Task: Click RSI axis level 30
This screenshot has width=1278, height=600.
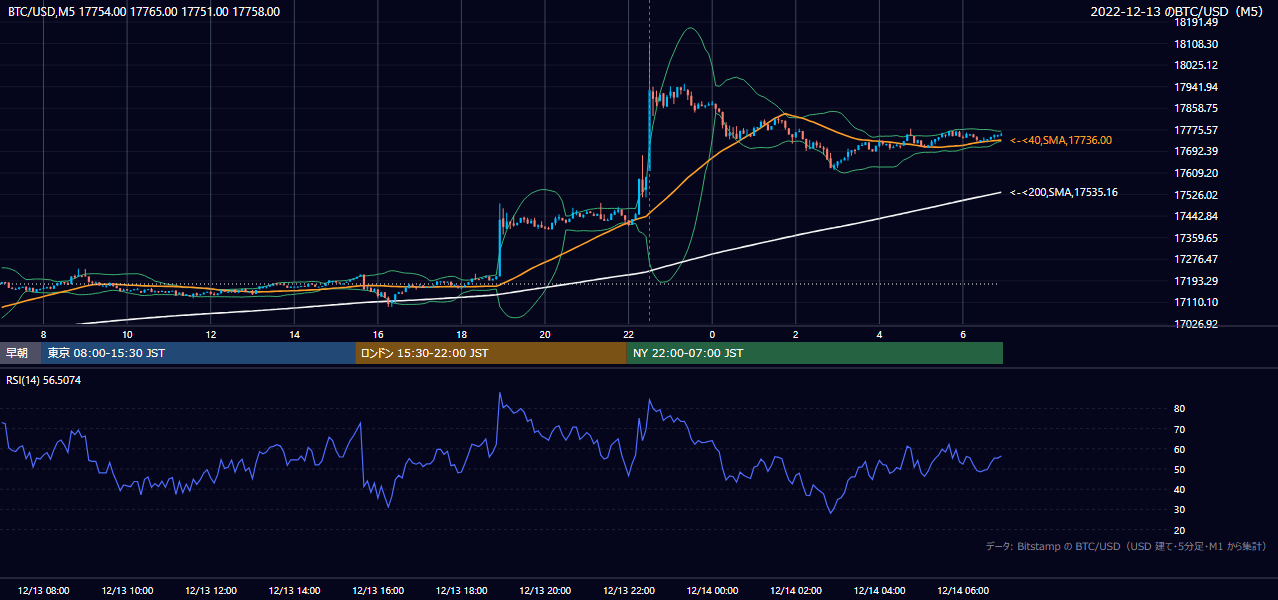Action: pyautogui.click(x=1180, y=510)
